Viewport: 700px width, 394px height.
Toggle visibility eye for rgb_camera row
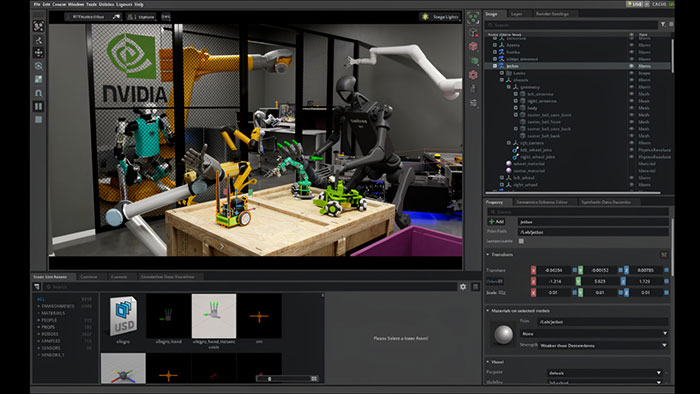click(x=631, y=143)
